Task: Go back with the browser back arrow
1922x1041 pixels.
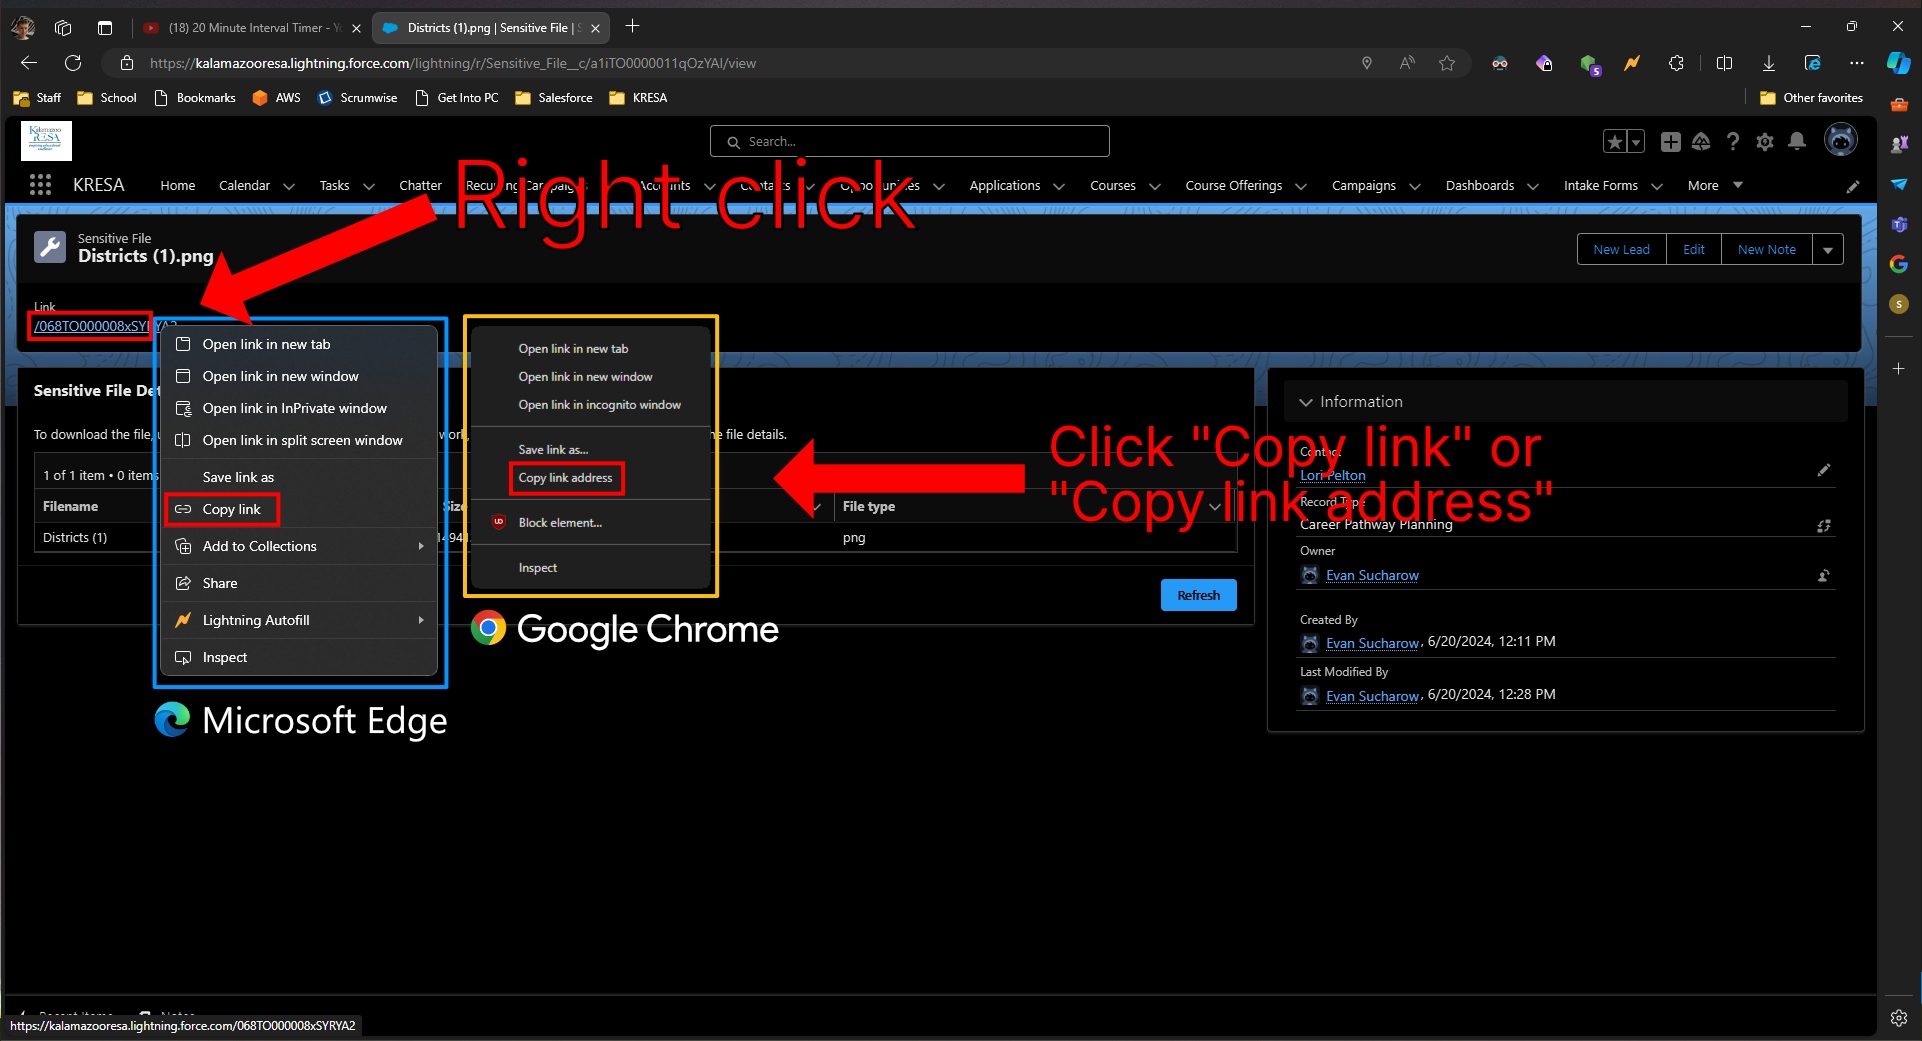Action: pos(28,63)
